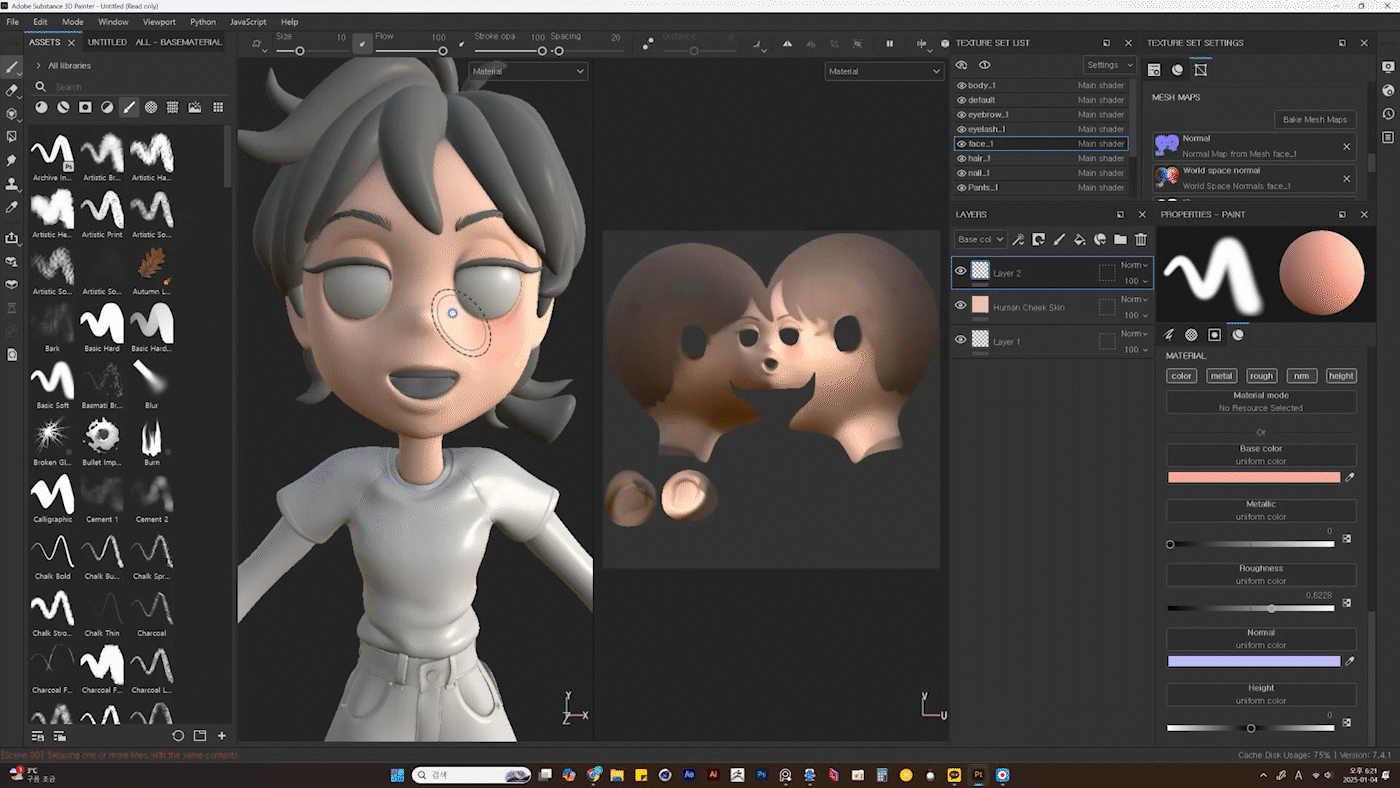Open Texture Set List Settings dropdown

1110,65
